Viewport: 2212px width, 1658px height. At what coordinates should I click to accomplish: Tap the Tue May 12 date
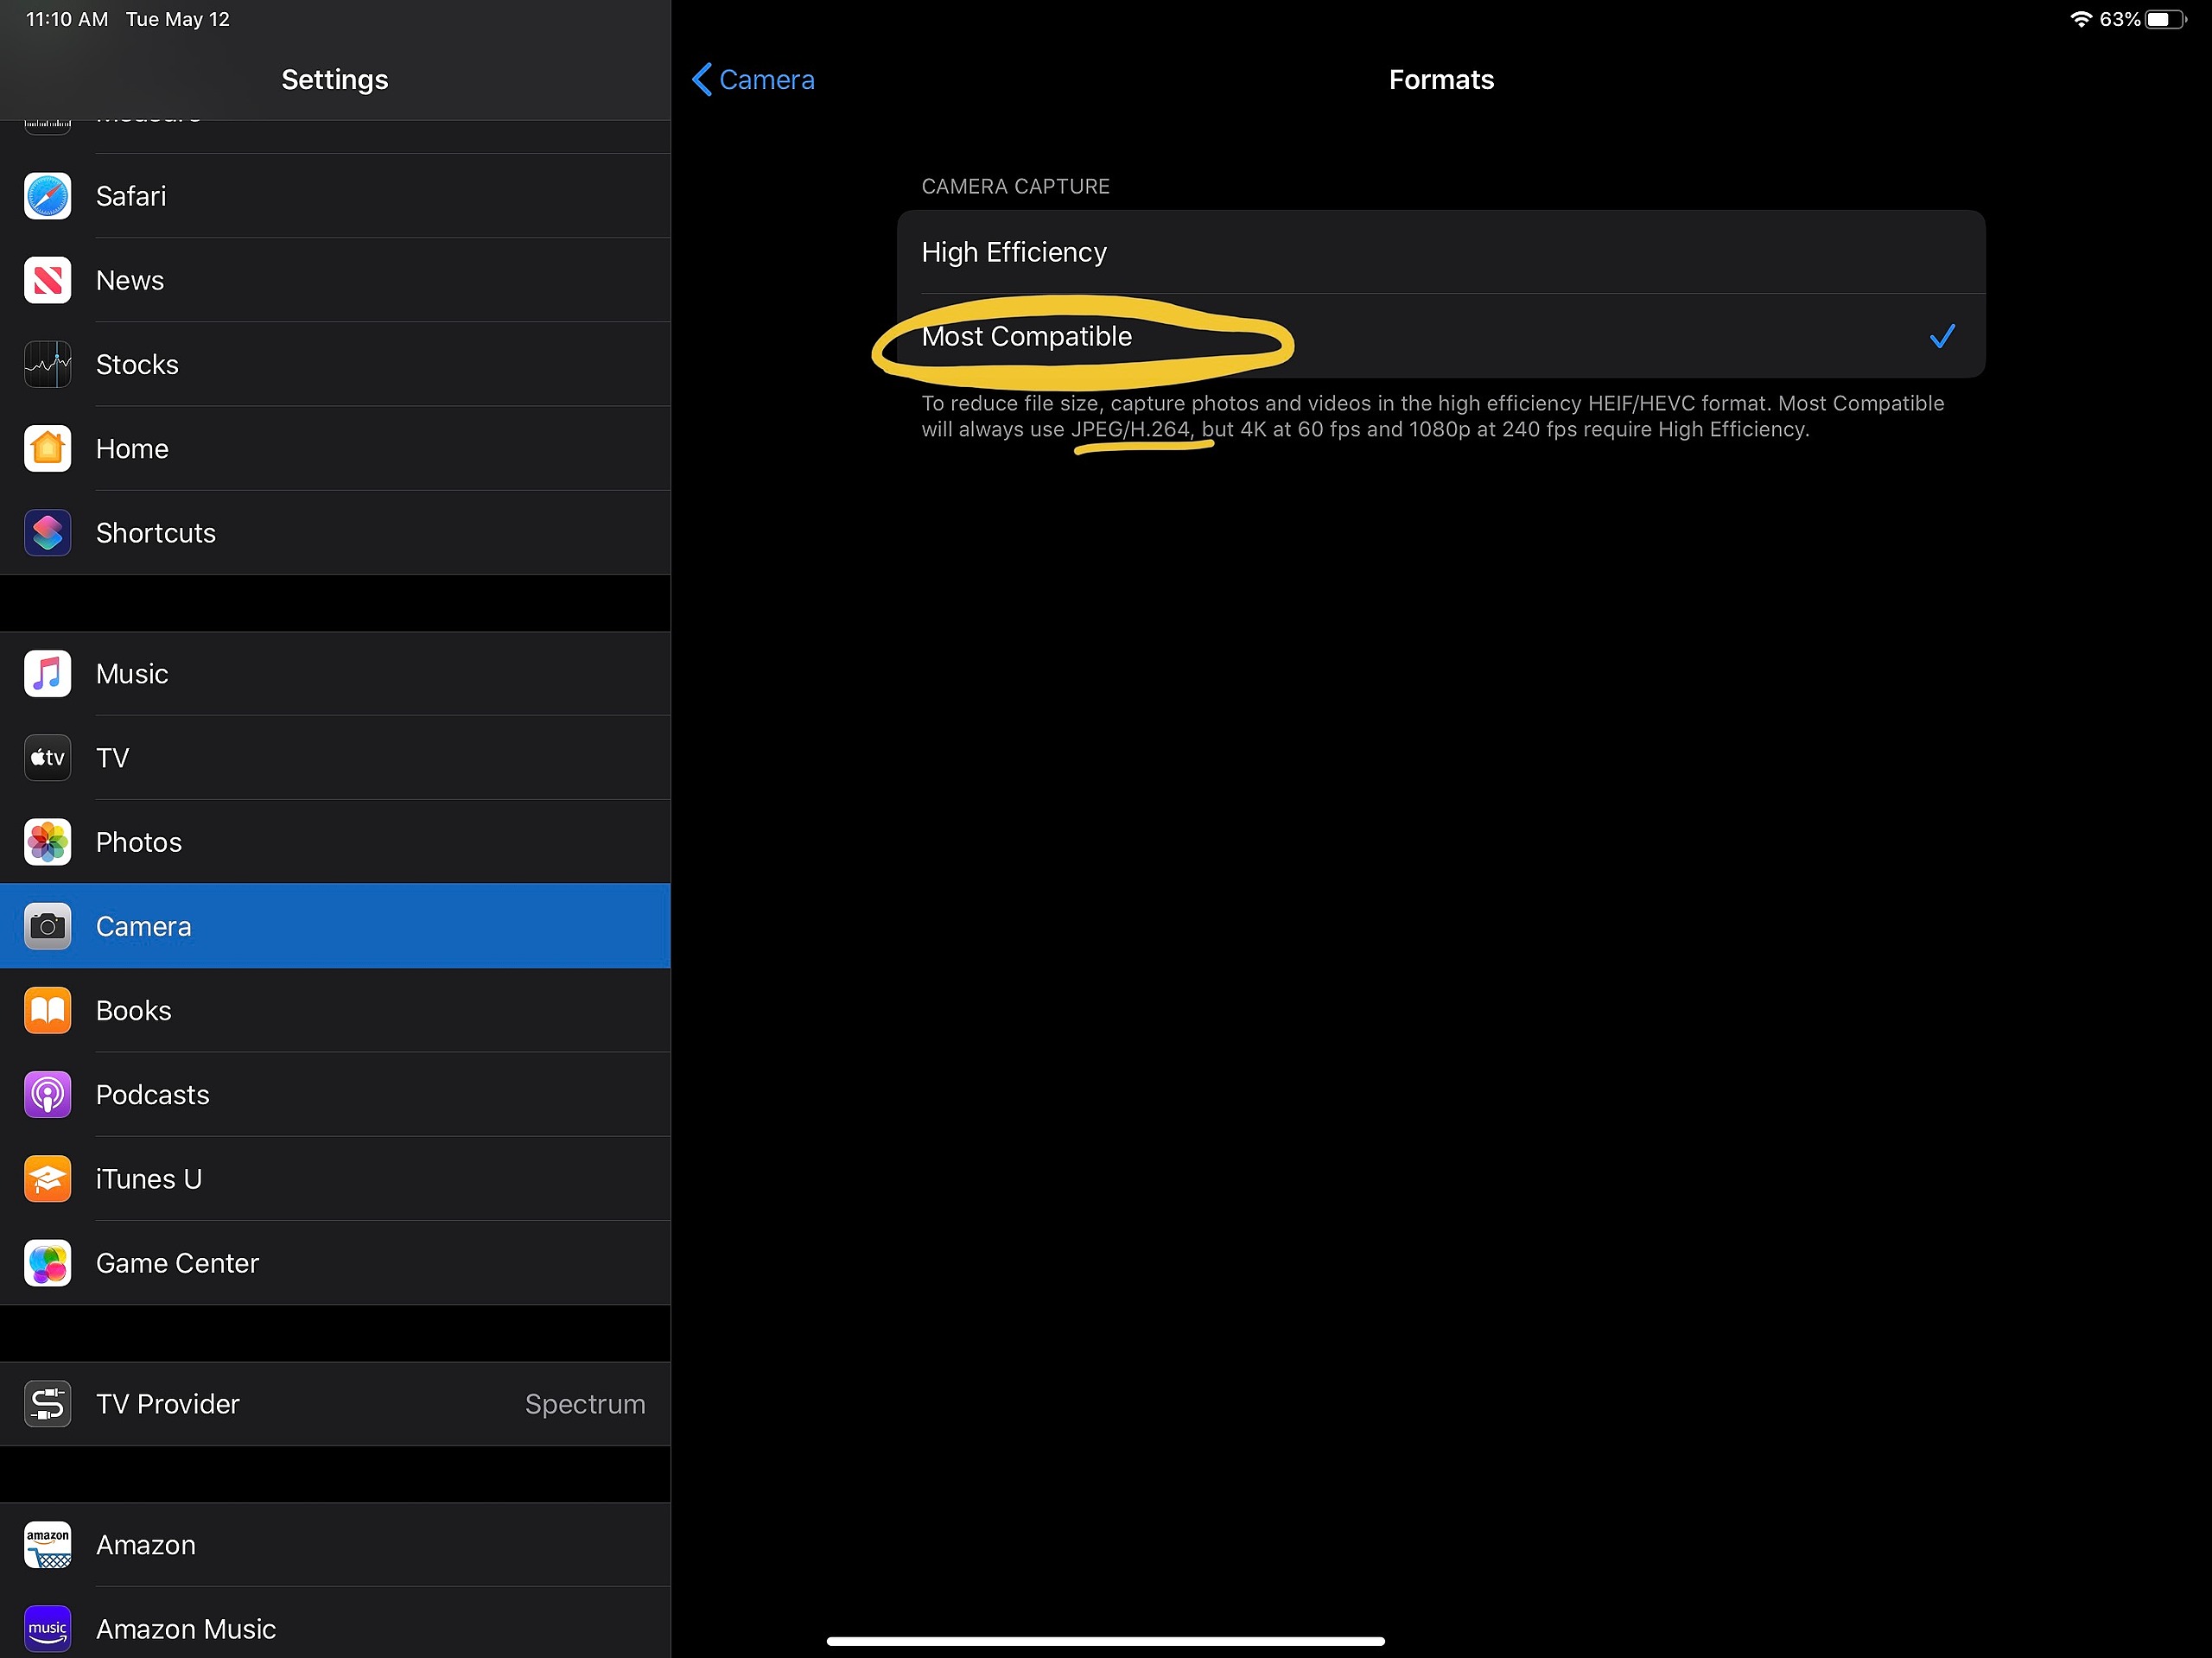point(178,19)
